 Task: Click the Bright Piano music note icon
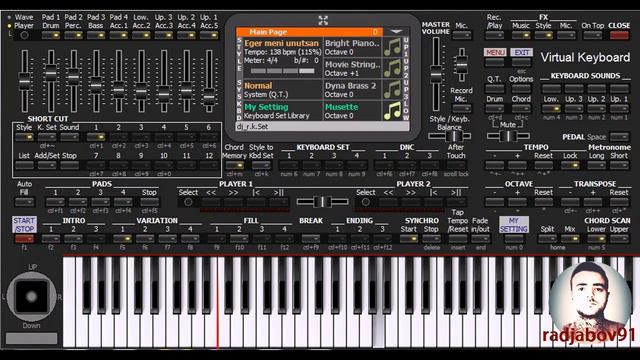[392, 47]
